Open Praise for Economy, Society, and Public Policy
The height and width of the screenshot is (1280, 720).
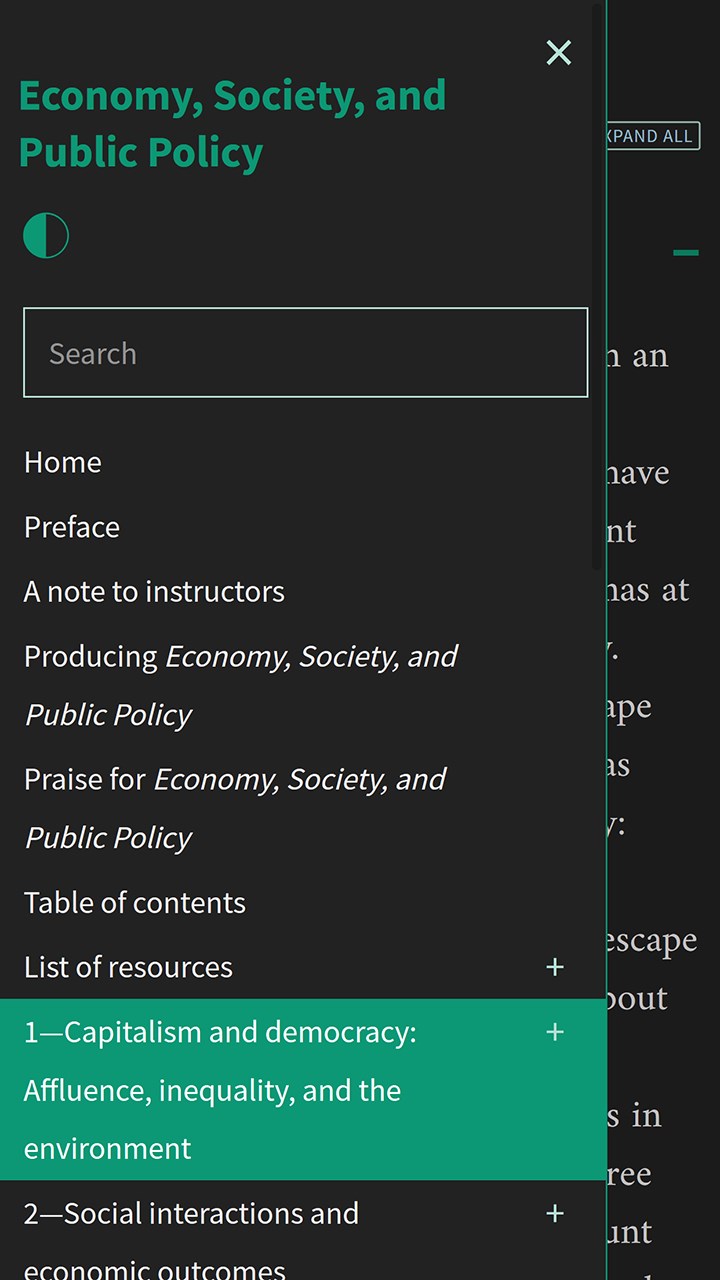click(235, 807)
